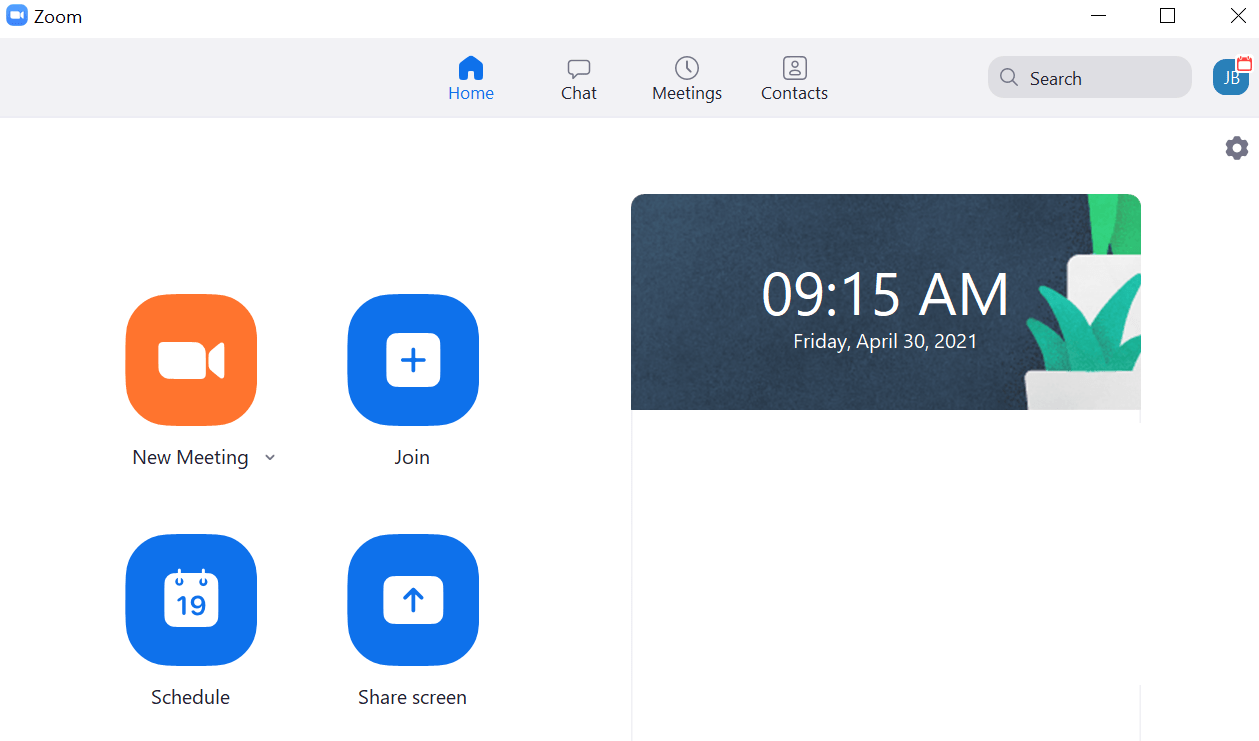1259x741 pixels.
Task: Open the Join meeting dialog
Action: [412, 360]
